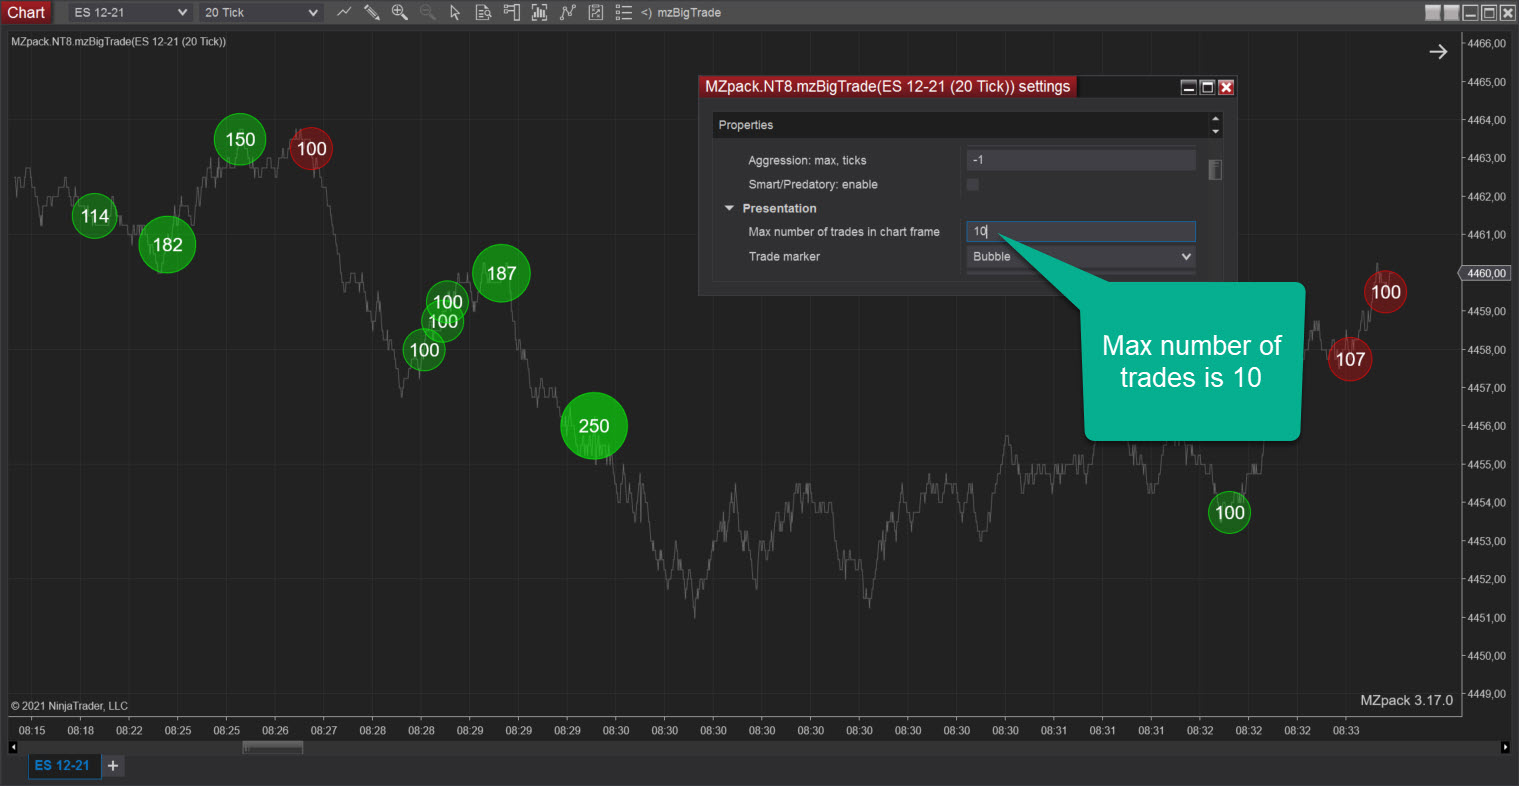Click the Max number of trades field

coord(1081,231)
